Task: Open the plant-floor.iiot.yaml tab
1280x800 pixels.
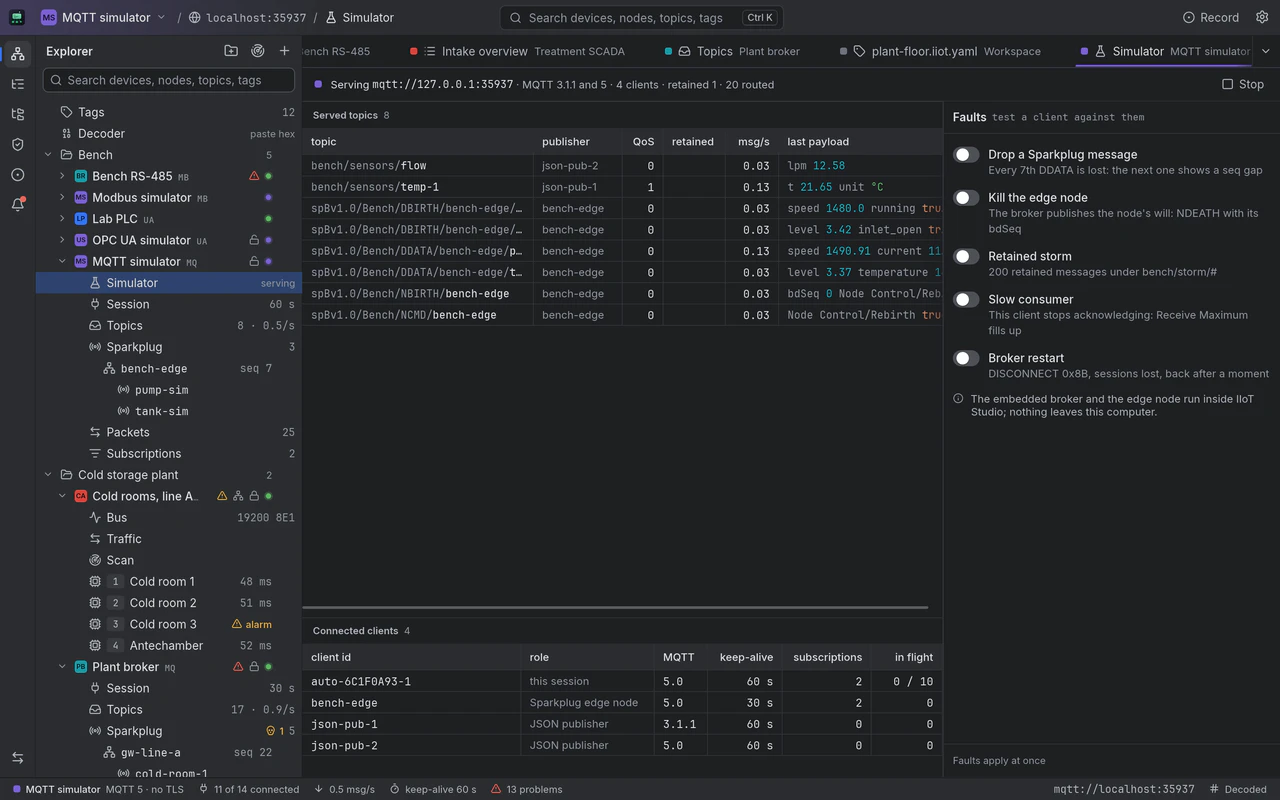Action: click(x=941, y=51)
